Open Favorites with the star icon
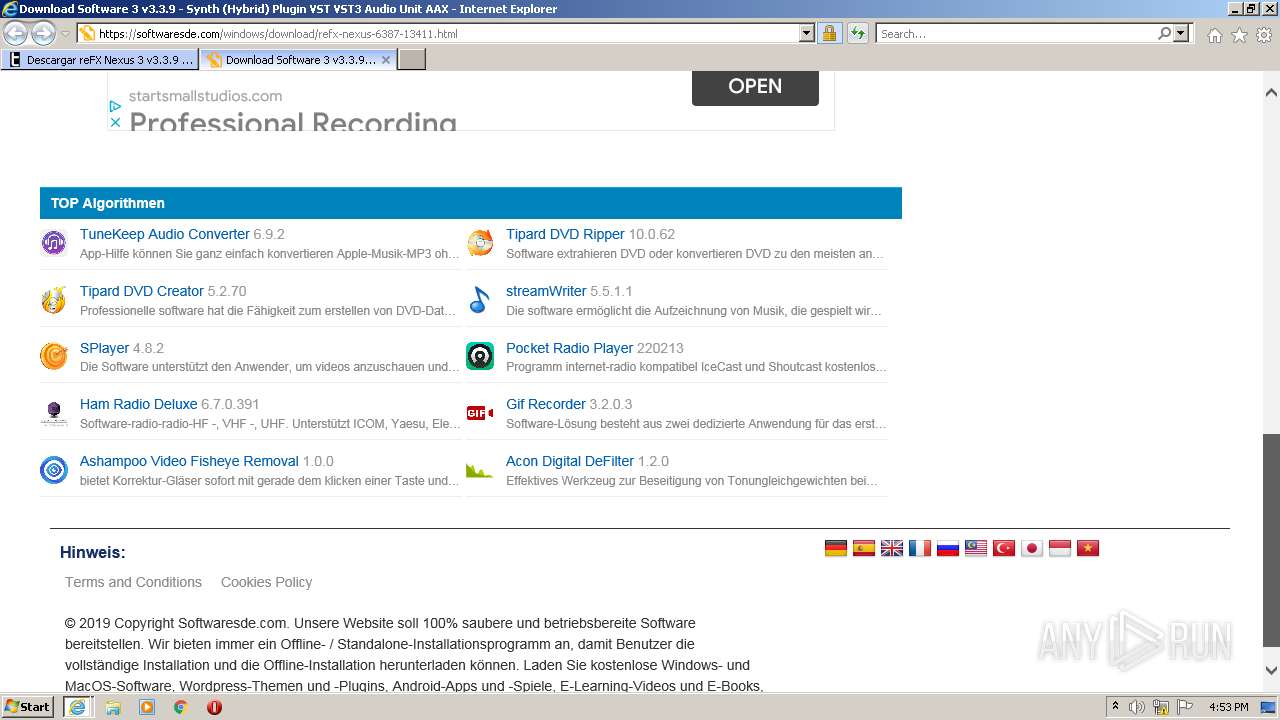Image resolution: width=1280 pixels, height=720 pixels. [x=1239, y=35]
